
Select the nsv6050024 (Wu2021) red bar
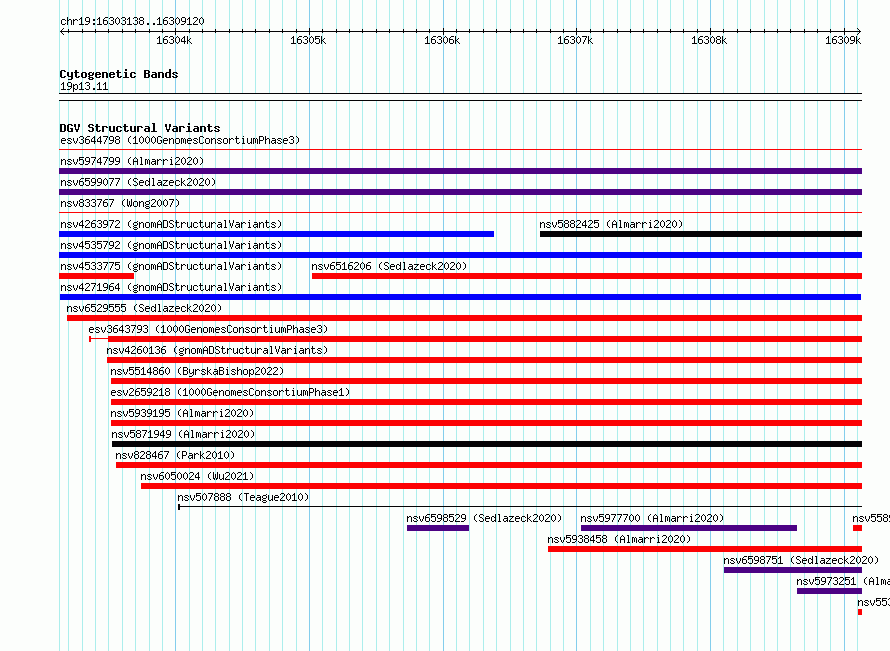501,486
